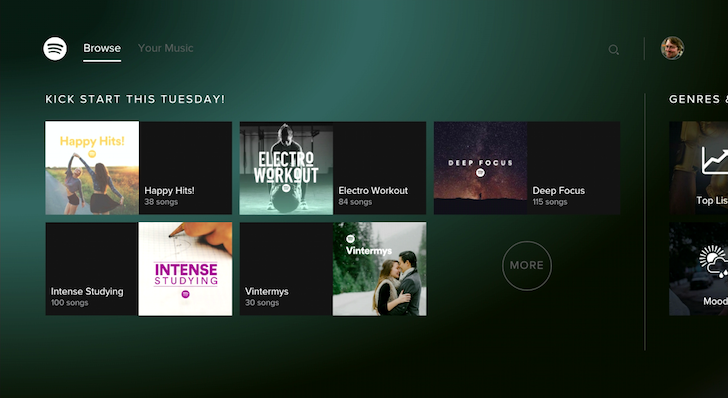This screenshot has width=728, height=398.
Task: Open the Happy Hits! playlist title
Action: click(169, 190)
